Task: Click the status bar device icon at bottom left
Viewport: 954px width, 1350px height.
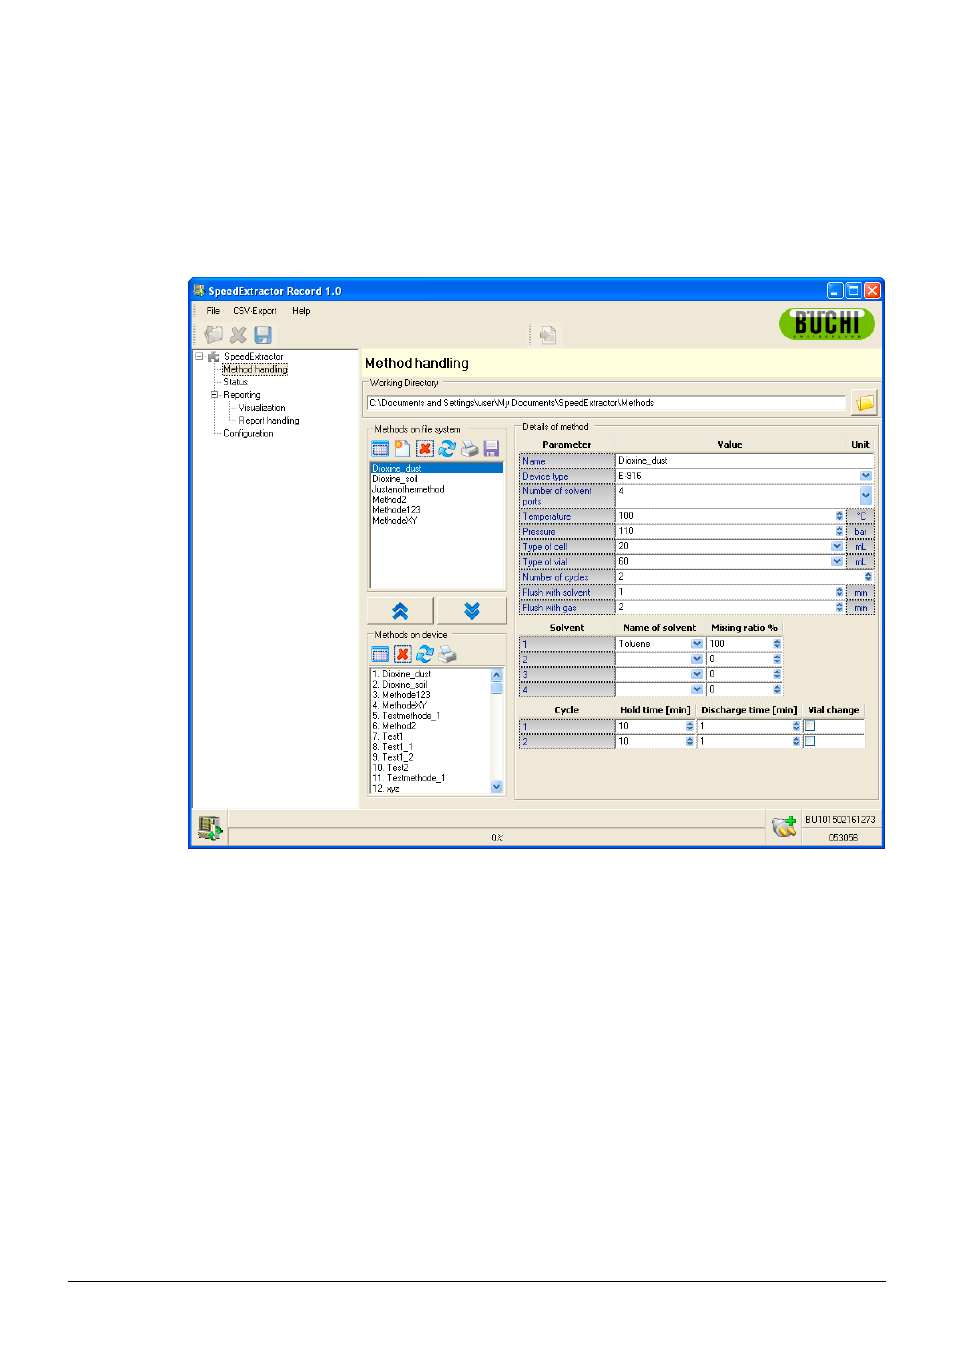Action: pyautogui.click(x=209, y=828)
